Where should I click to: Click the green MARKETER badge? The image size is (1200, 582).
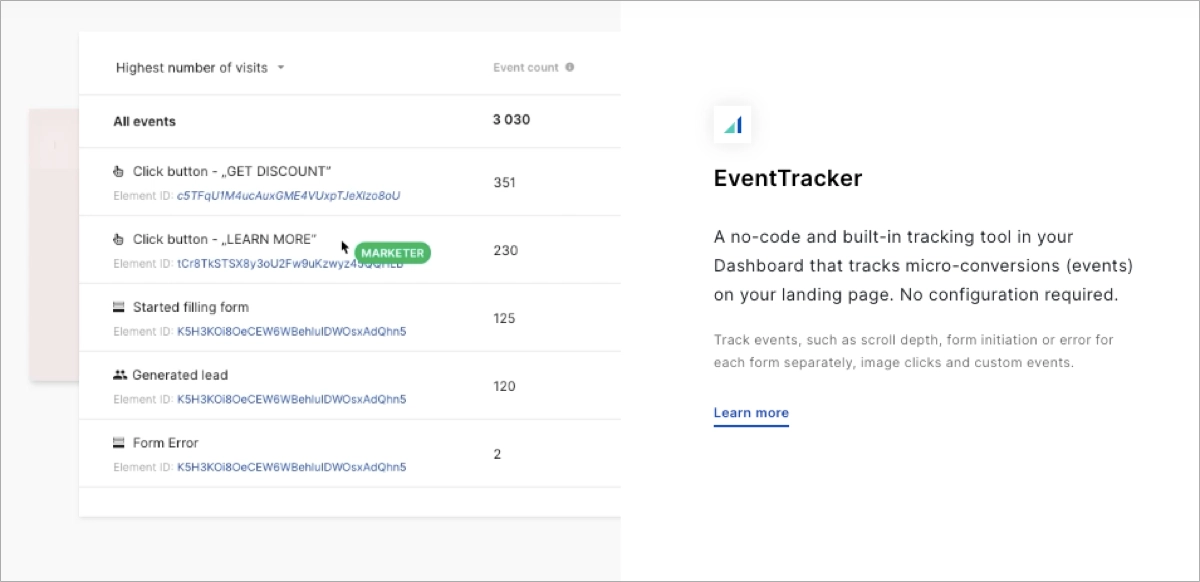(x=393, y=253)
